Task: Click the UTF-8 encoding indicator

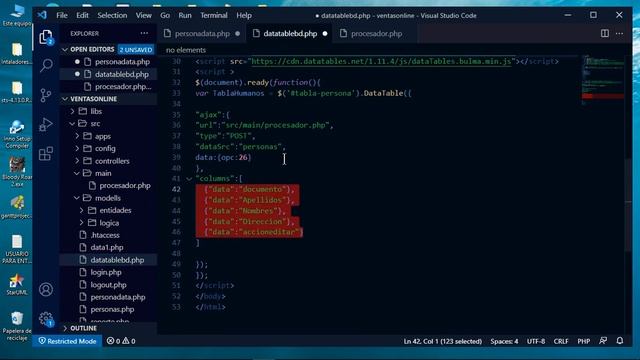Action: pyautogui.click(x=536, y=341)
